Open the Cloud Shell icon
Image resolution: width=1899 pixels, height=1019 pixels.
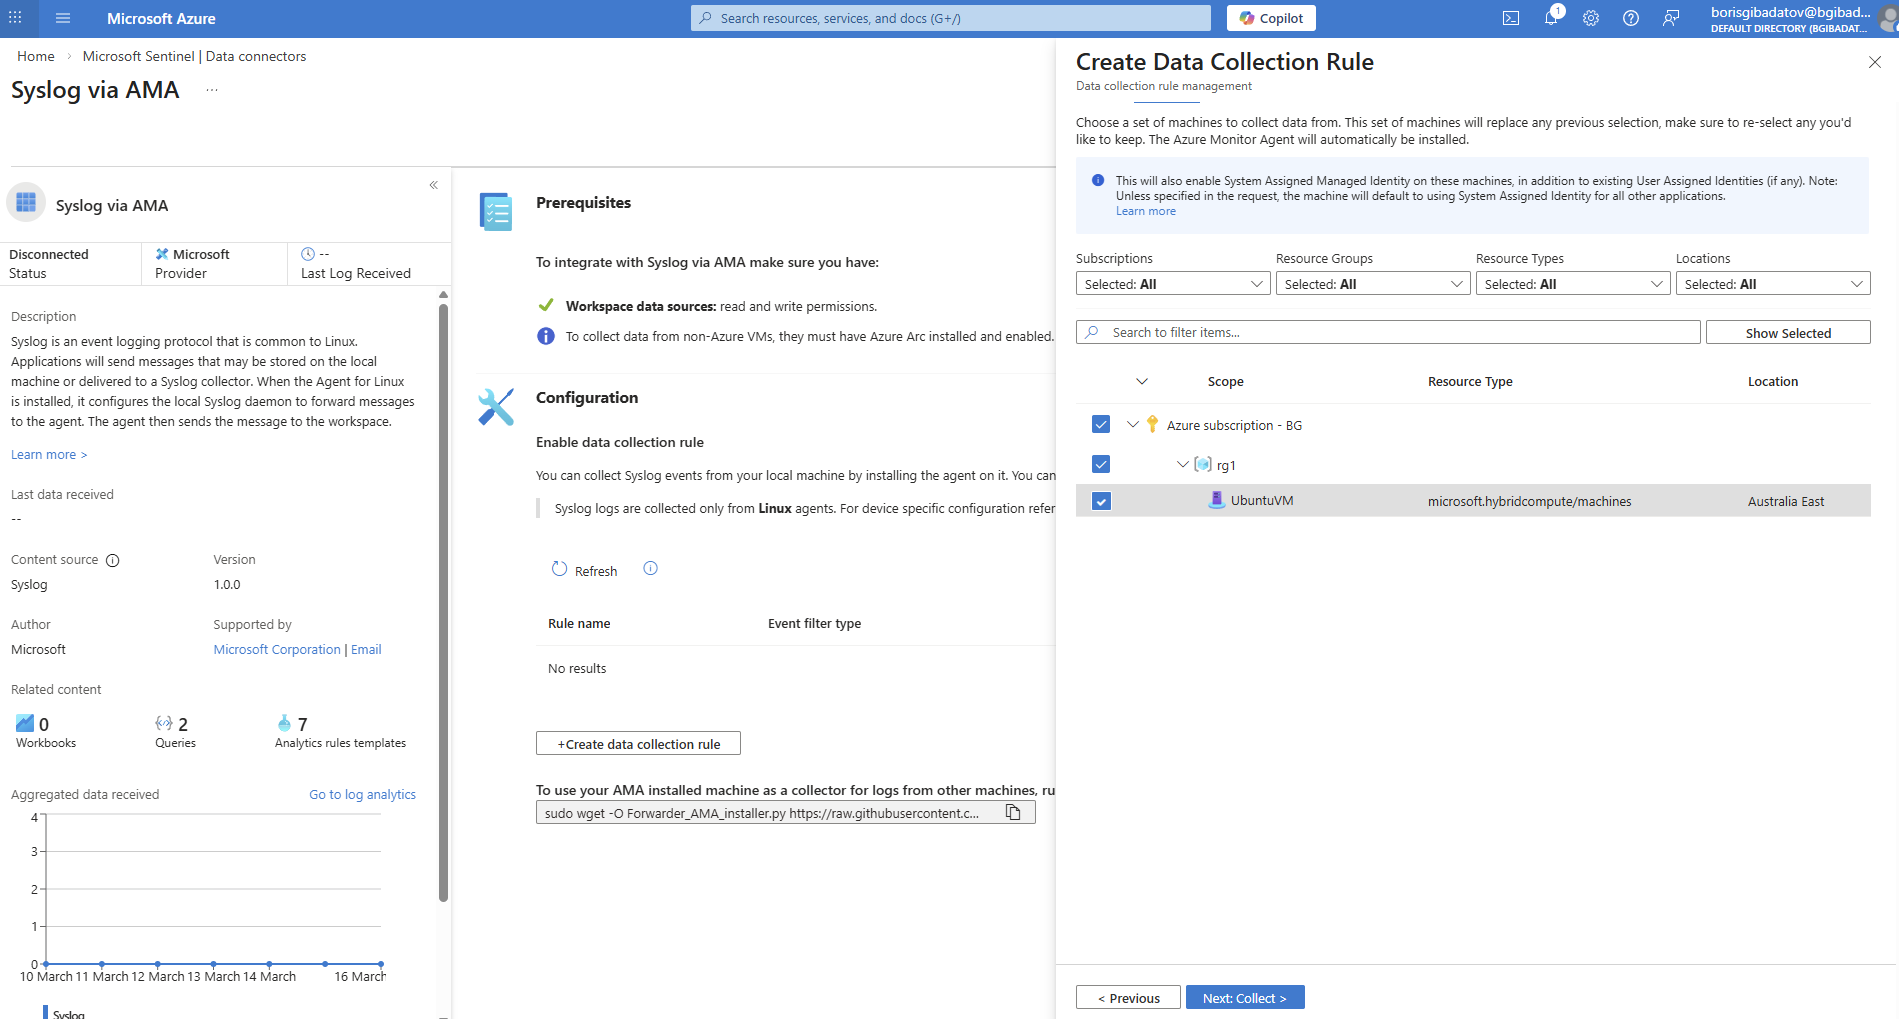(x=1511, y=18)
